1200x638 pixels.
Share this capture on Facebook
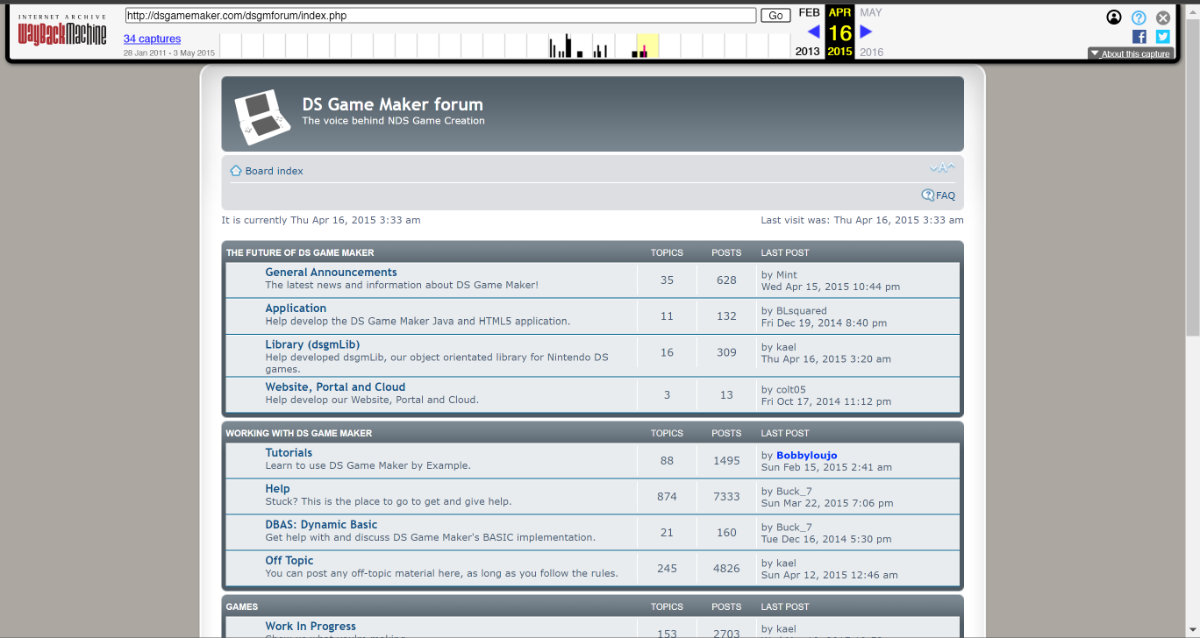tap(1139, 36)
